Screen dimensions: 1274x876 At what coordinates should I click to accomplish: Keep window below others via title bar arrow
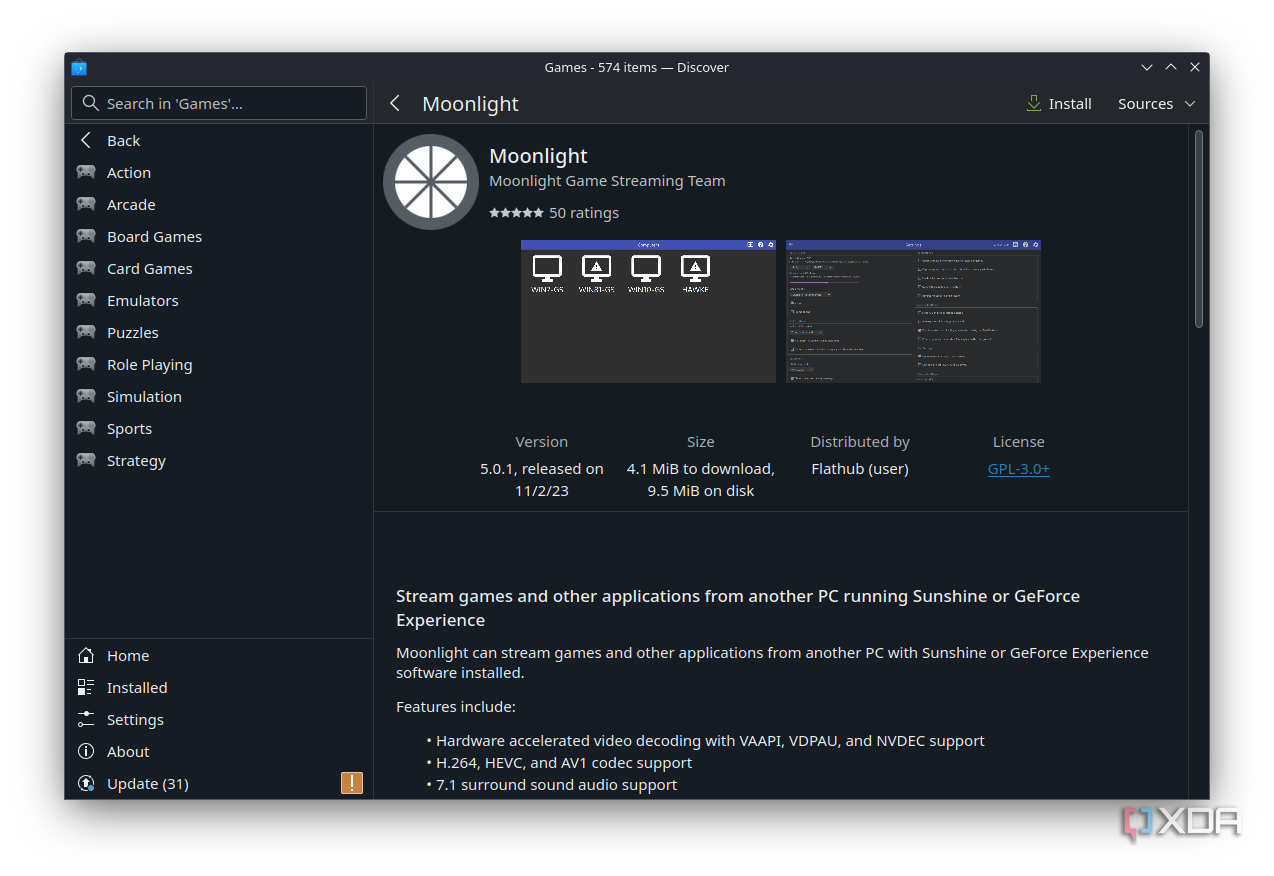pos(1147,67)
